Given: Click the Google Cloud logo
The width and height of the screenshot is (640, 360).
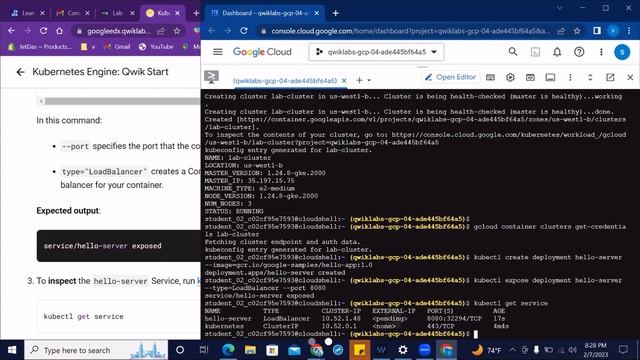Looking at the screenshot, I should click(262, 52).
